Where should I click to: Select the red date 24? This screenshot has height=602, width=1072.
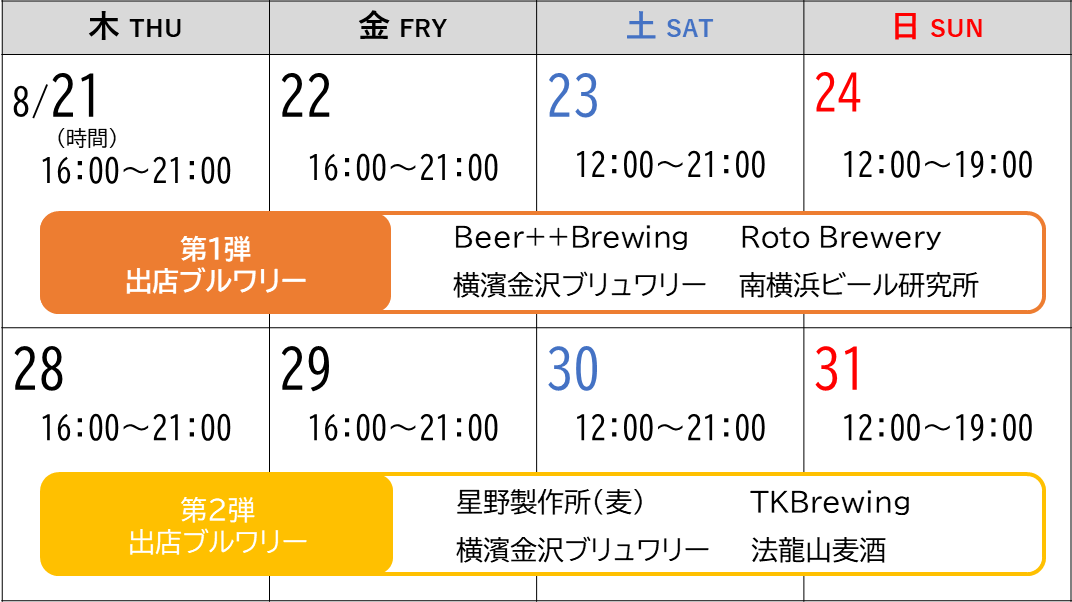coord(838,94)
